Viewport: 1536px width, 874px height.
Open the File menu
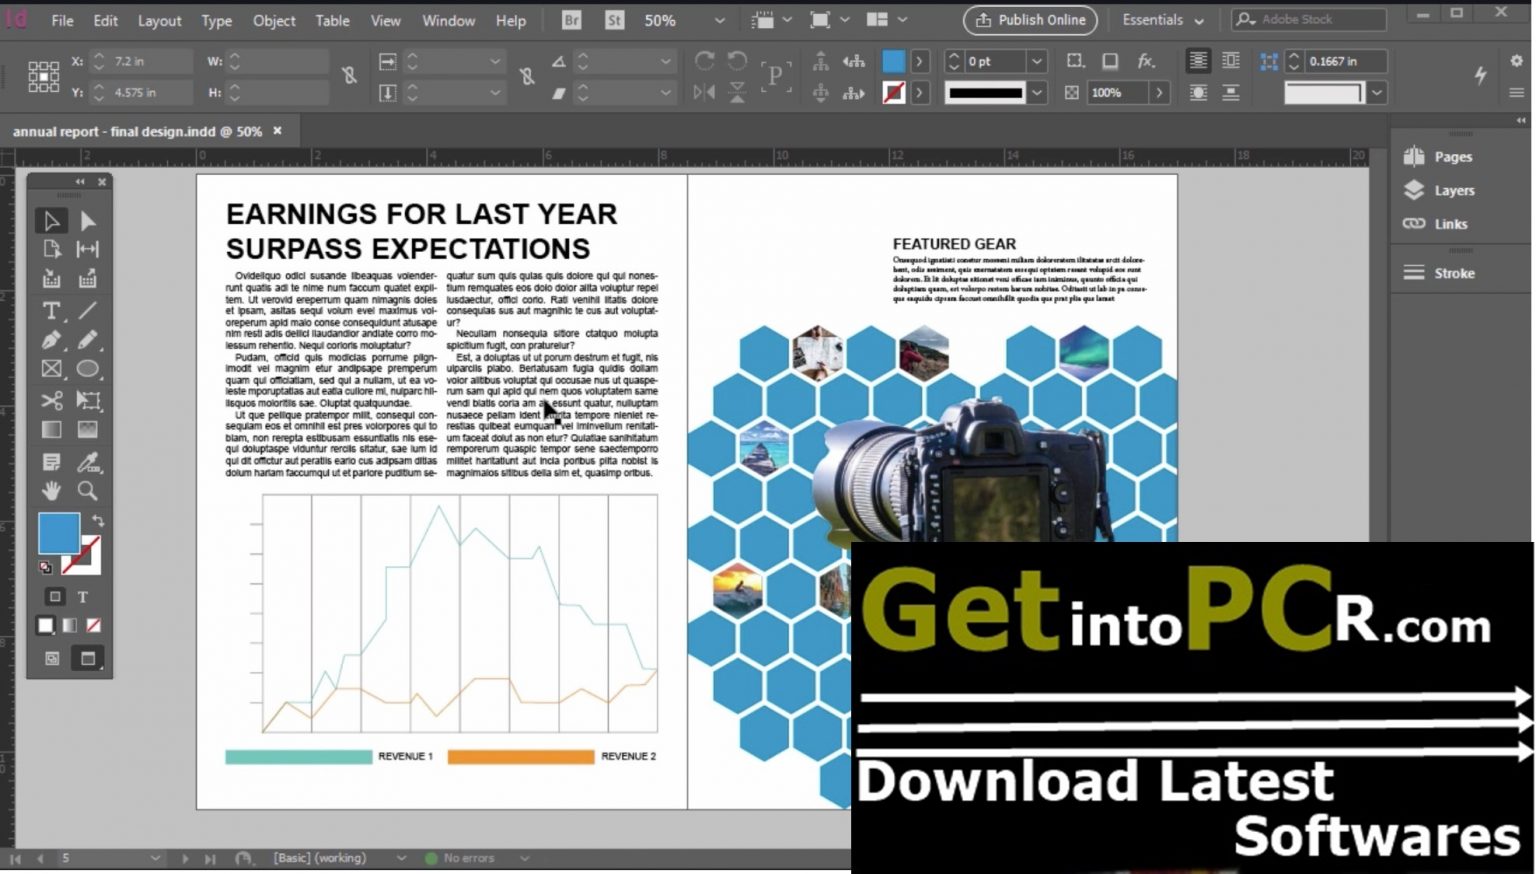coord(62,20)
